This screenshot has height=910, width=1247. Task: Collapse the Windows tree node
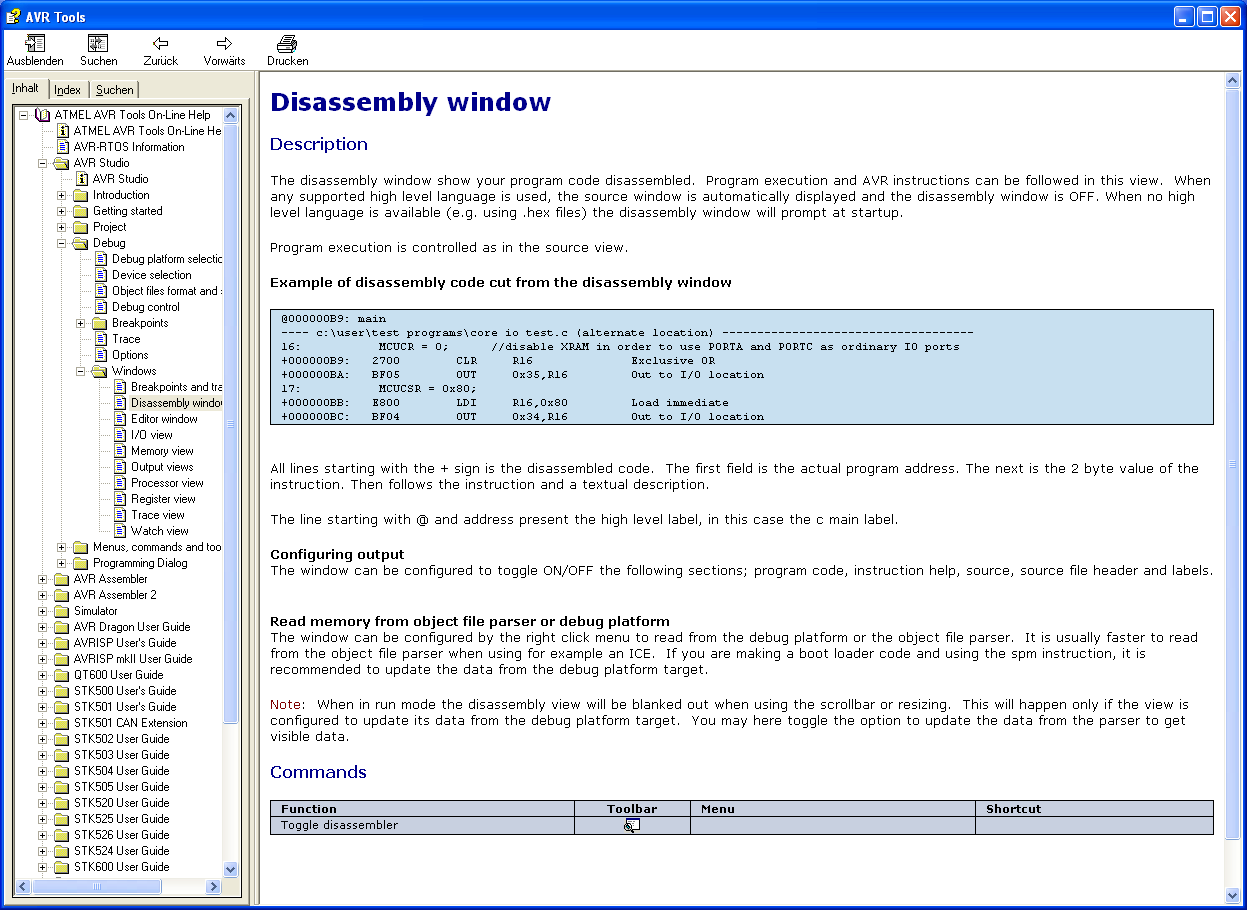pos(81,371)
